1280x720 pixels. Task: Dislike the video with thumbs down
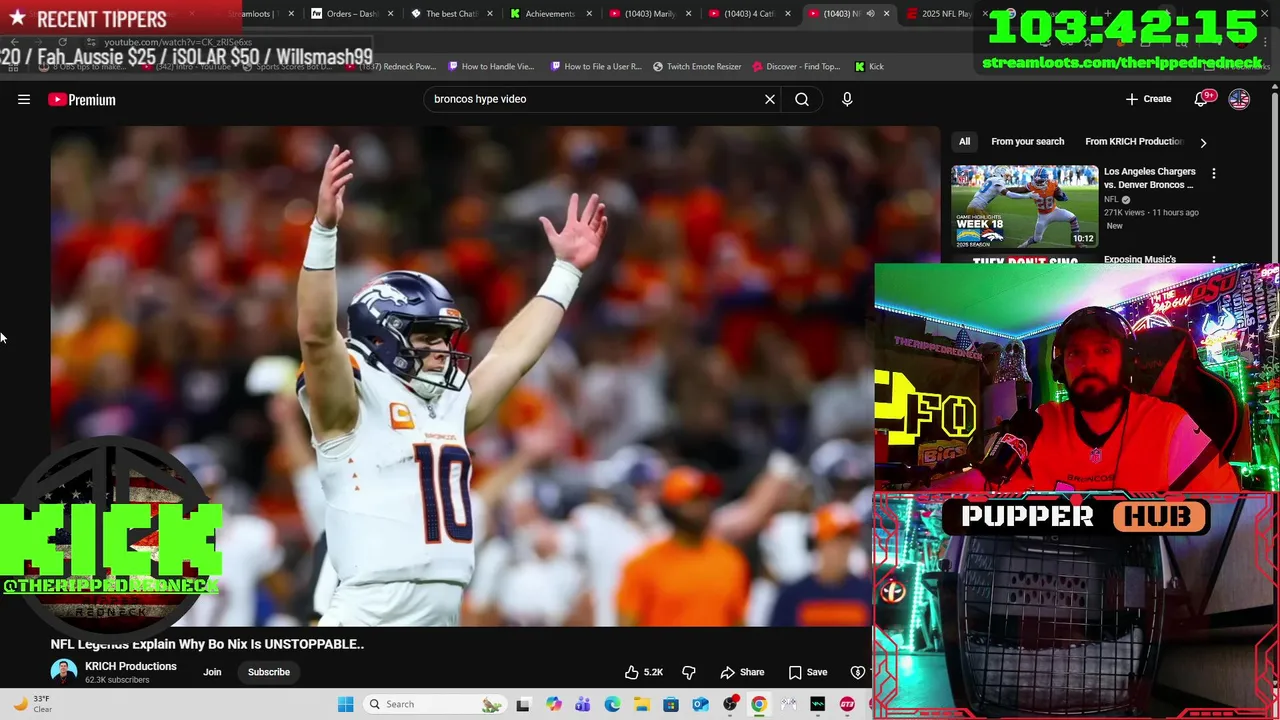tap(689, 672)
